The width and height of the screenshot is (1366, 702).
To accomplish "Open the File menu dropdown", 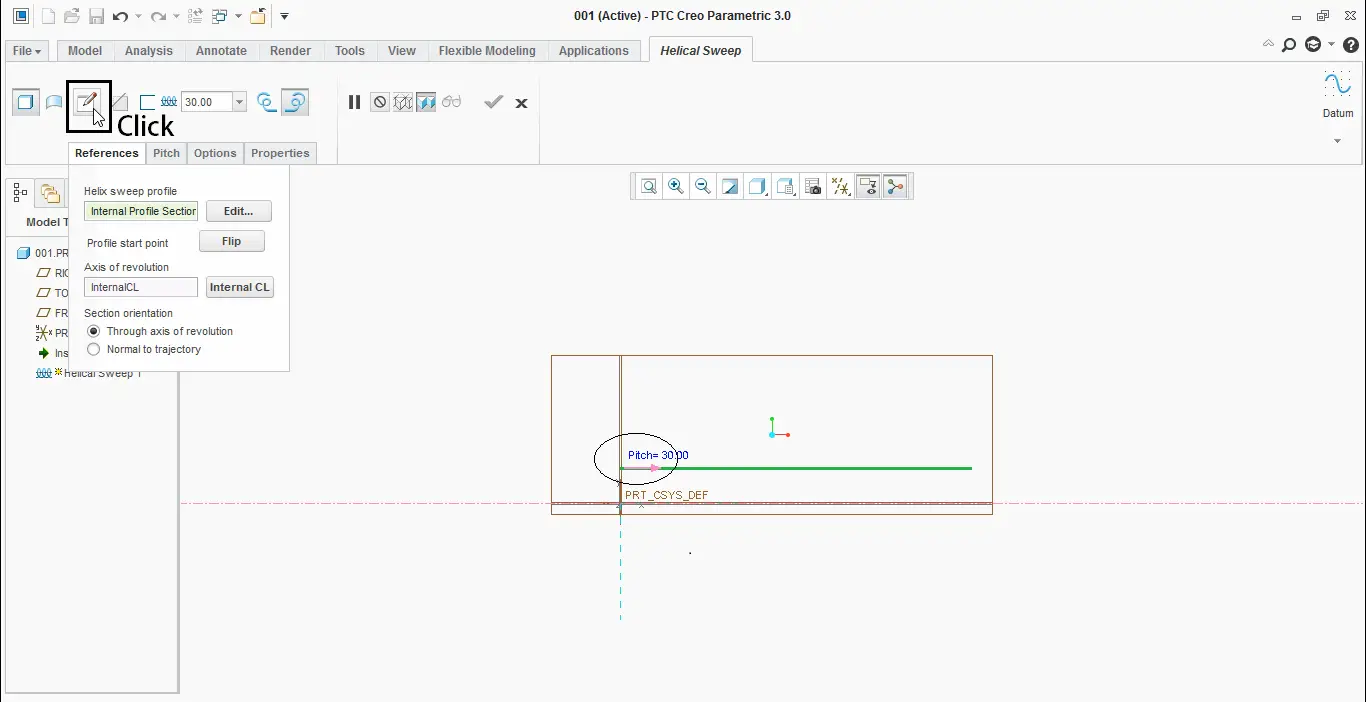I will (26, 50).
